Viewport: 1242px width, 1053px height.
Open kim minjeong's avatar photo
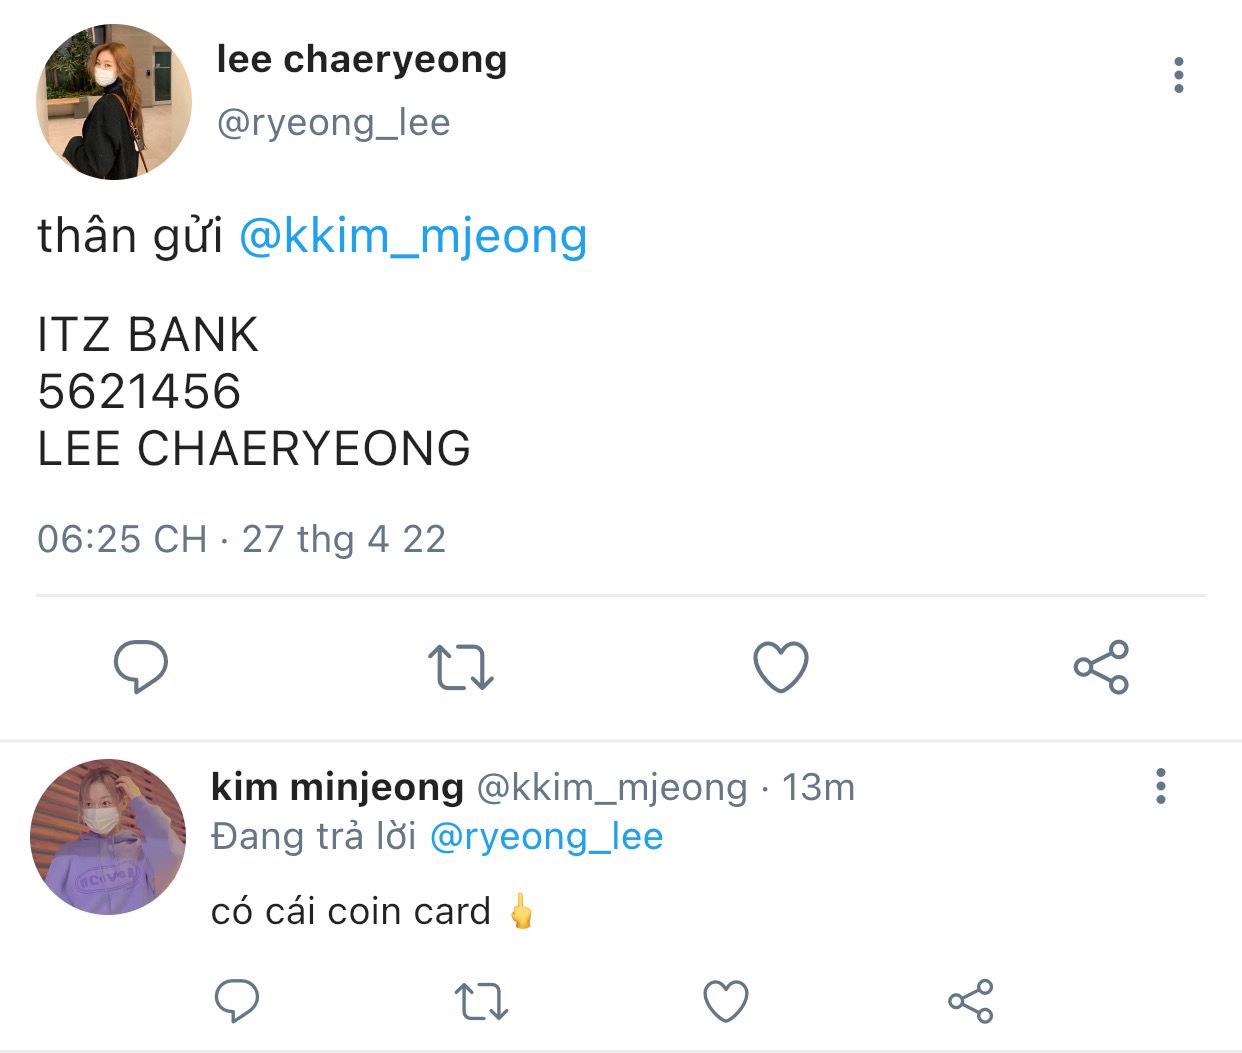[x=108, y=836]
